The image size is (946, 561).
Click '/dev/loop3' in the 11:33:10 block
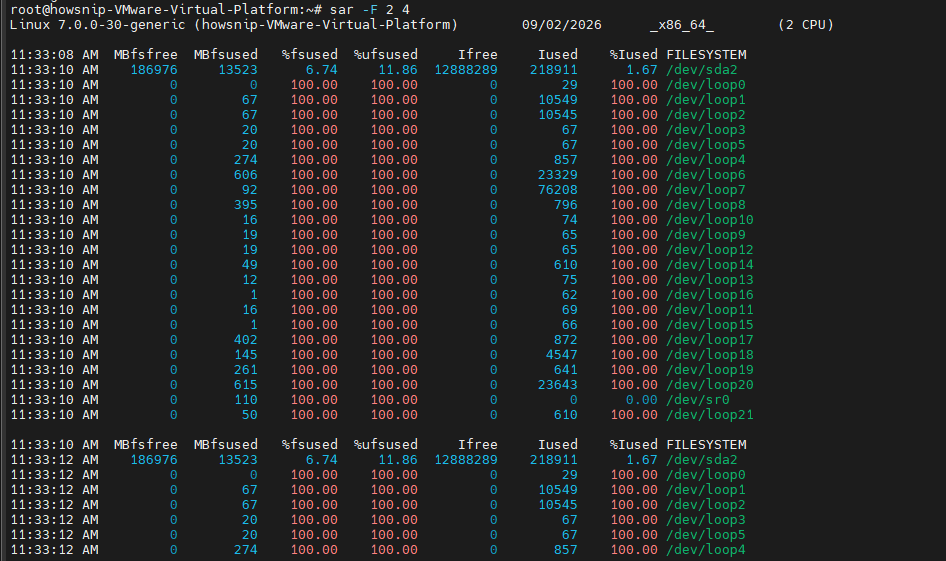706,130
